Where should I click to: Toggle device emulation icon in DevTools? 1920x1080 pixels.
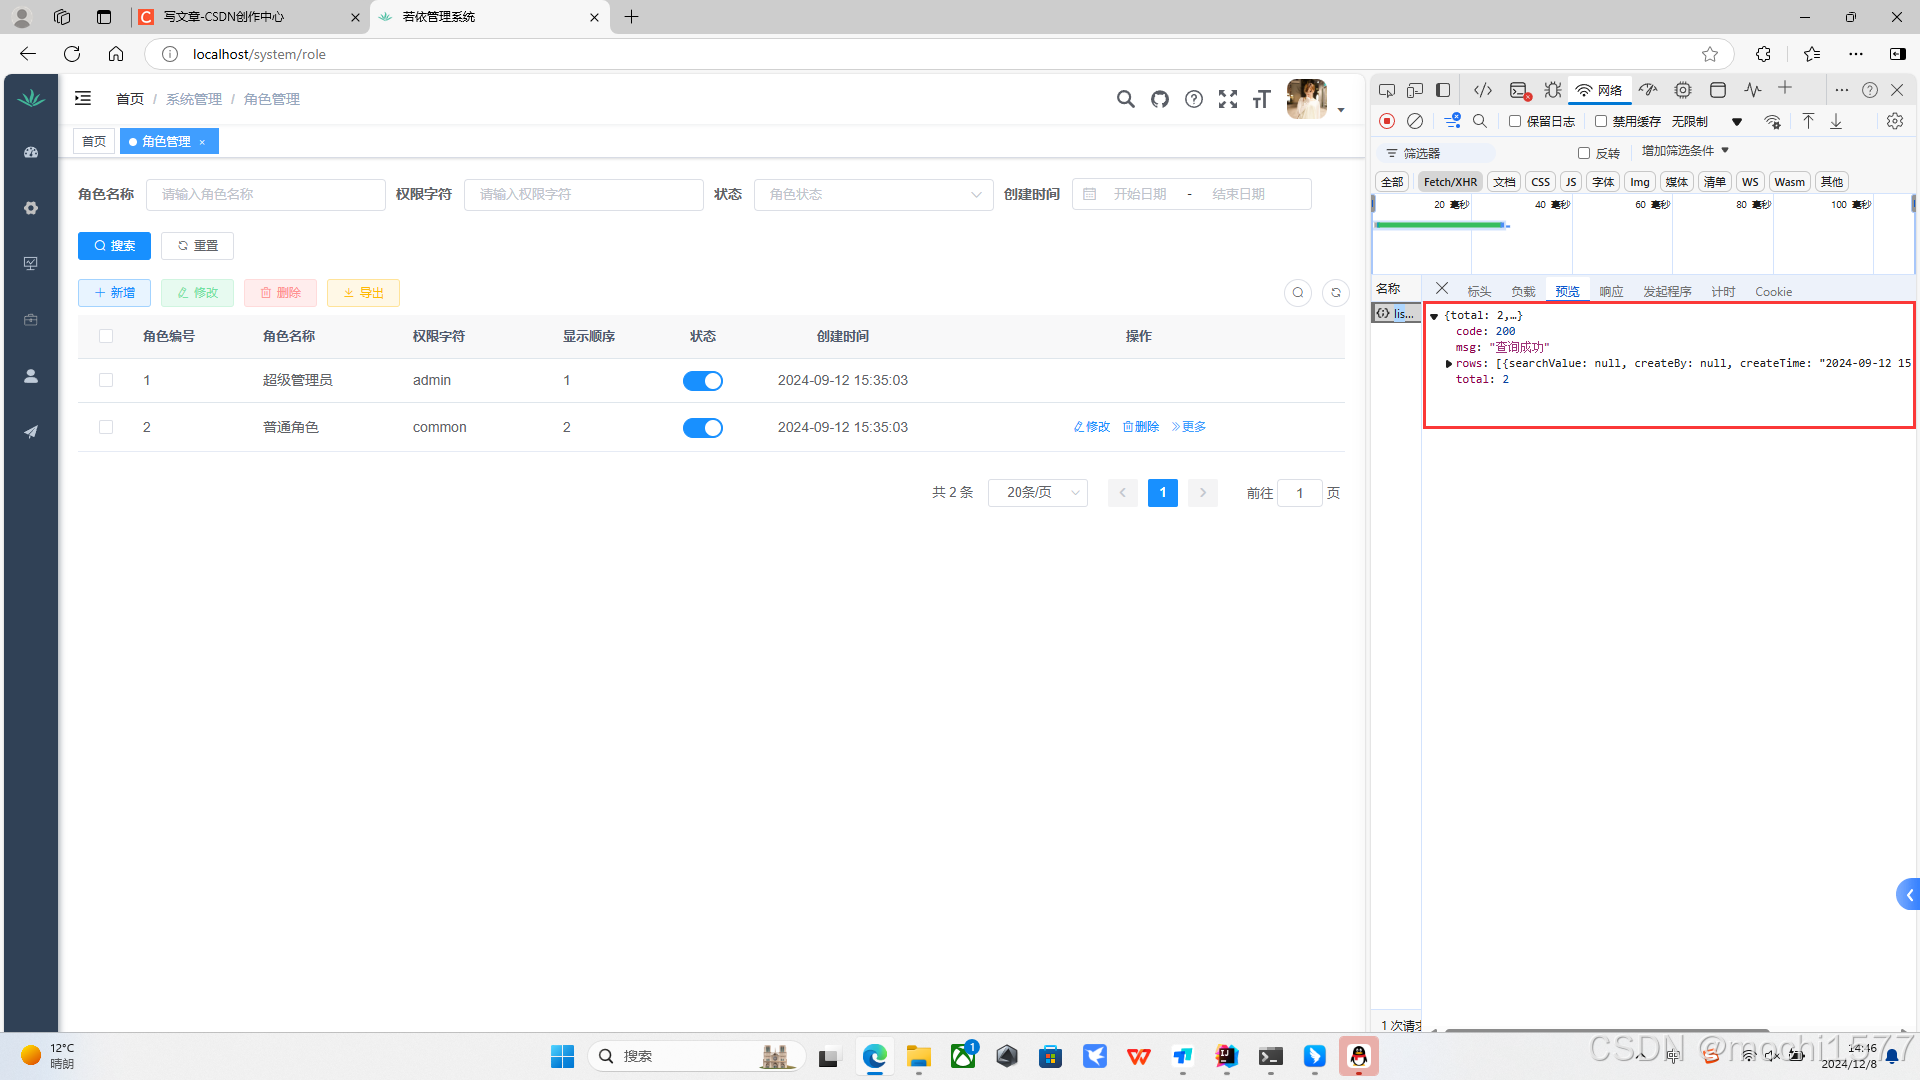(x=1415, y=90)
